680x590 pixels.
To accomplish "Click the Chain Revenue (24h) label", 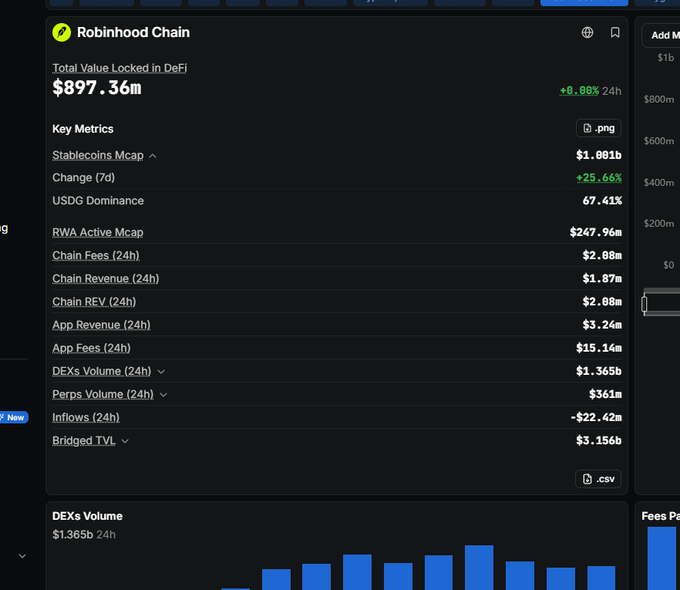I will click(106, 279).
